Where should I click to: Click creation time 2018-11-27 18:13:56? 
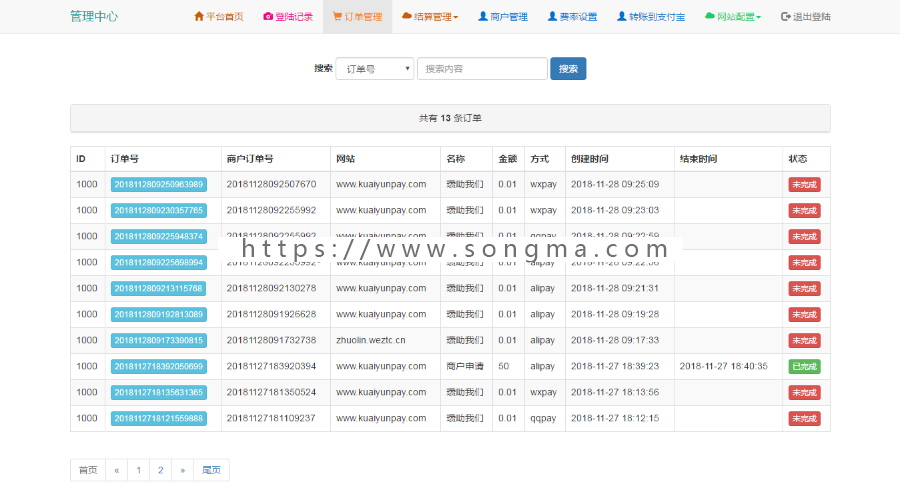(x=615, y=392)
